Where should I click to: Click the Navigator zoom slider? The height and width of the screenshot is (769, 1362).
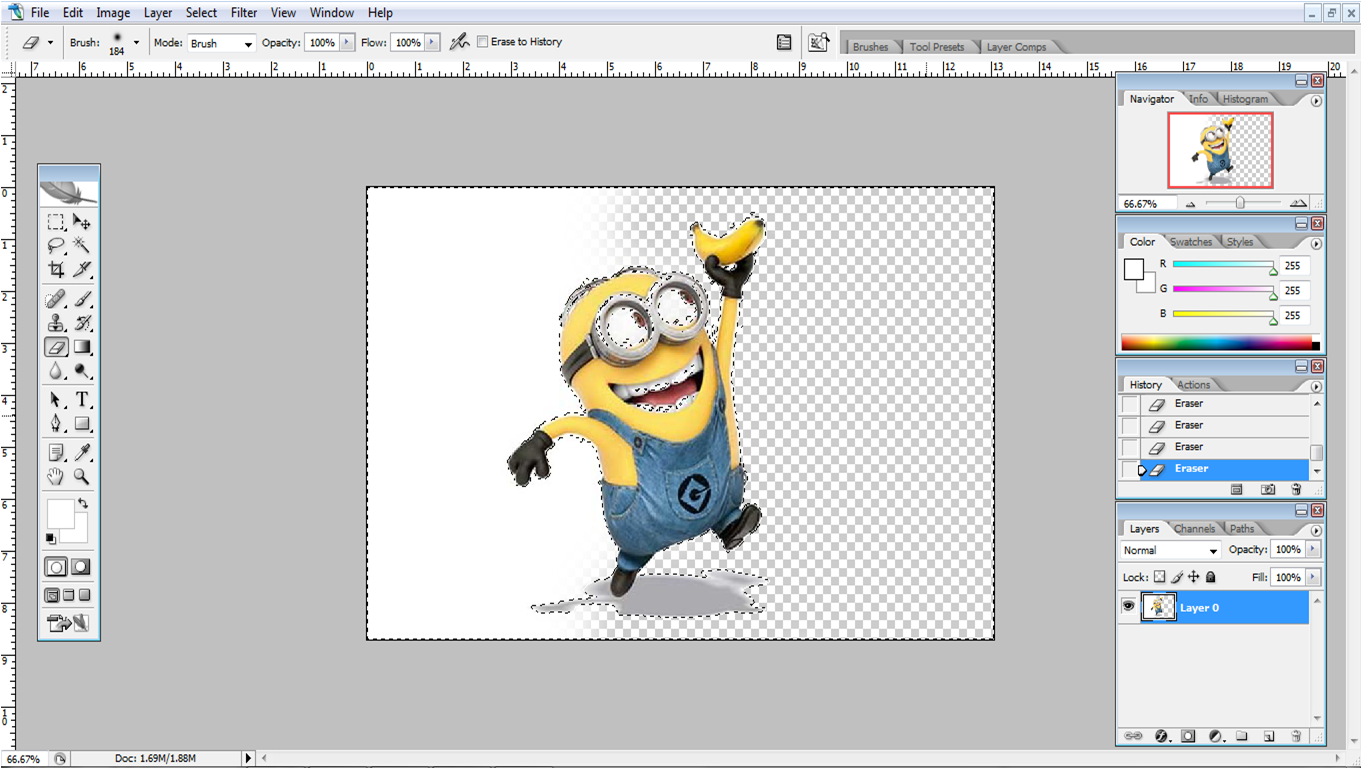[1240, 202]
